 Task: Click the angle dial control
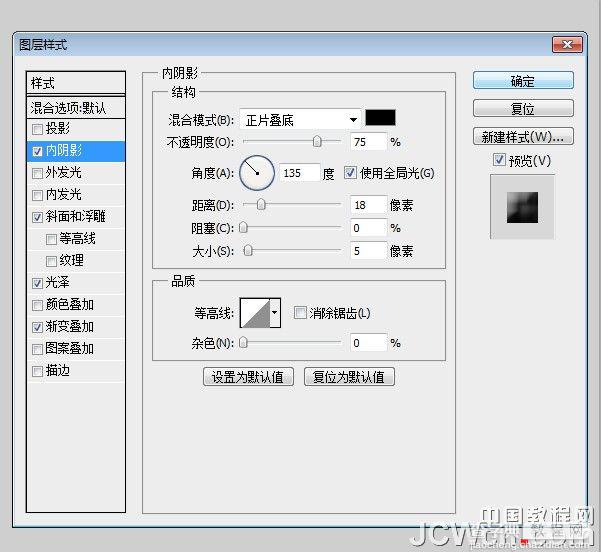click(x=257, y=173)
